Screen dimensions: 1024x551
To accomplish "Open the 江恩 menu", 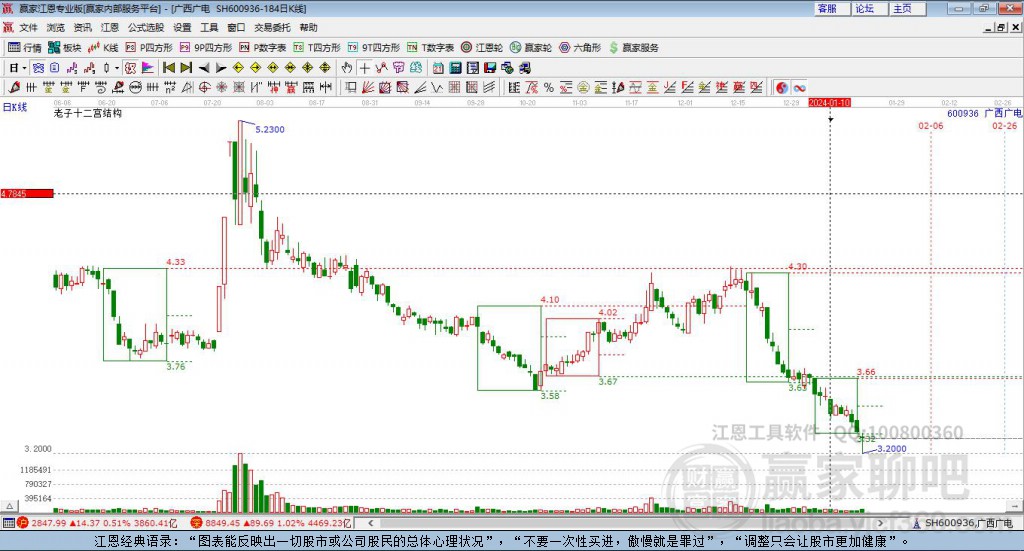I will click(x=110, y=27).
